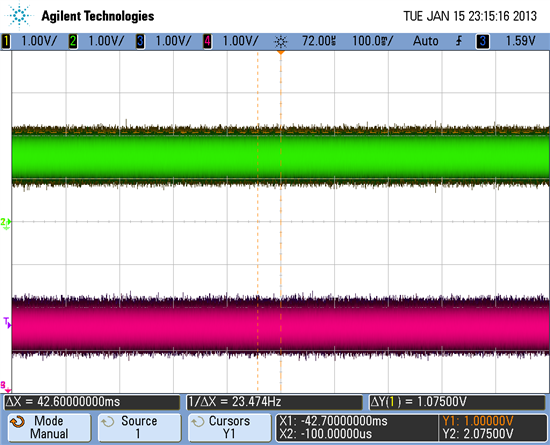Viewport: 550px width, 445px height.
Task: Select the channel 1 yellow indicator
Action: click(6, 41)
